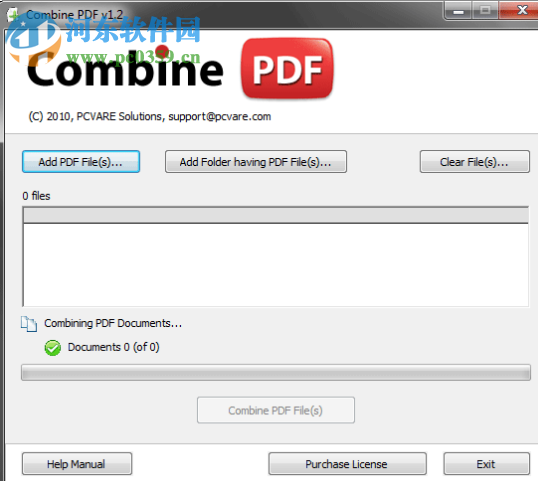Click the file list column header
Image resolution: width=538 pixels, height=481 pixels.
(276, 215)
